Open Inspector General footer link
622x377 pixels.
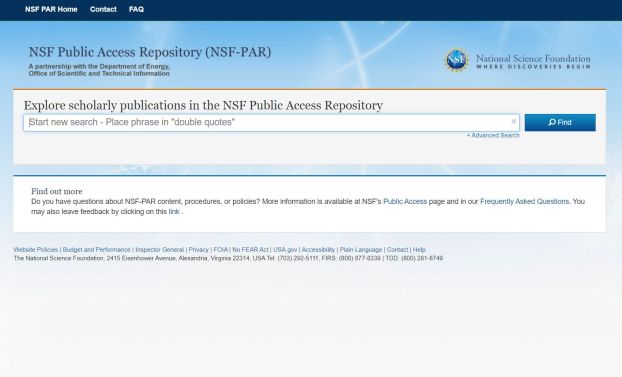tap(159, 250)
